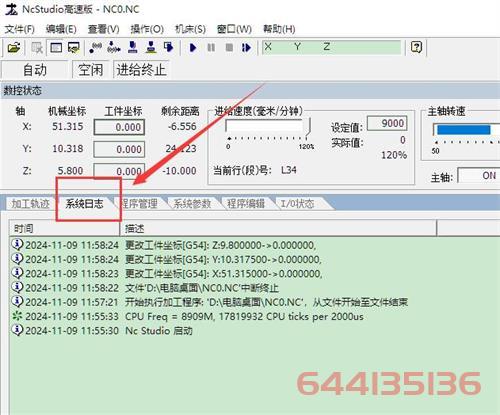Click the window-with-tick toolbar icon

click(74, 48)
